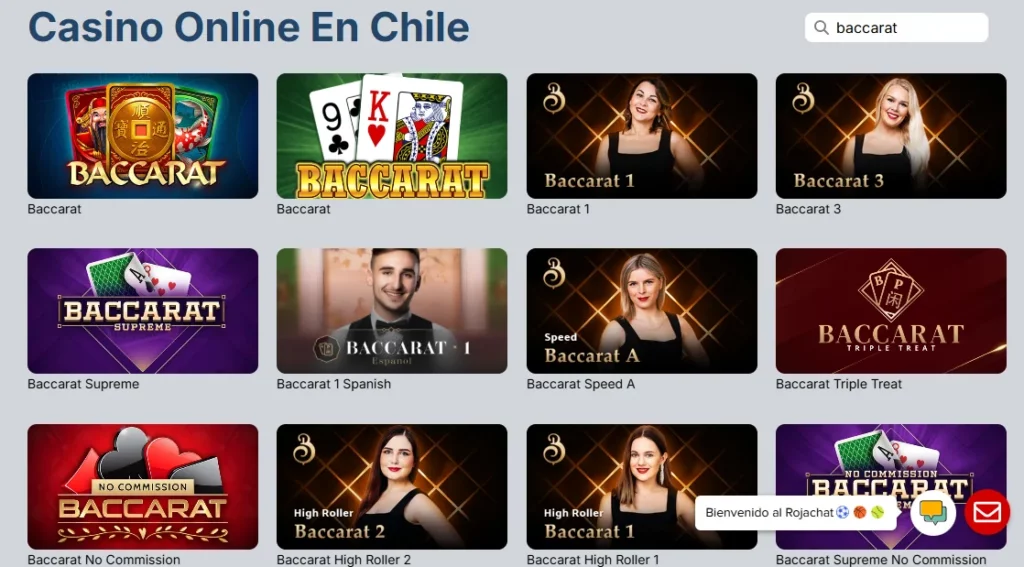Image resolution: width=1024 pixels, height=567 pixels.
Task: Launch the High Roller Baccarat 1 table
Action: (x=642, y=487)
